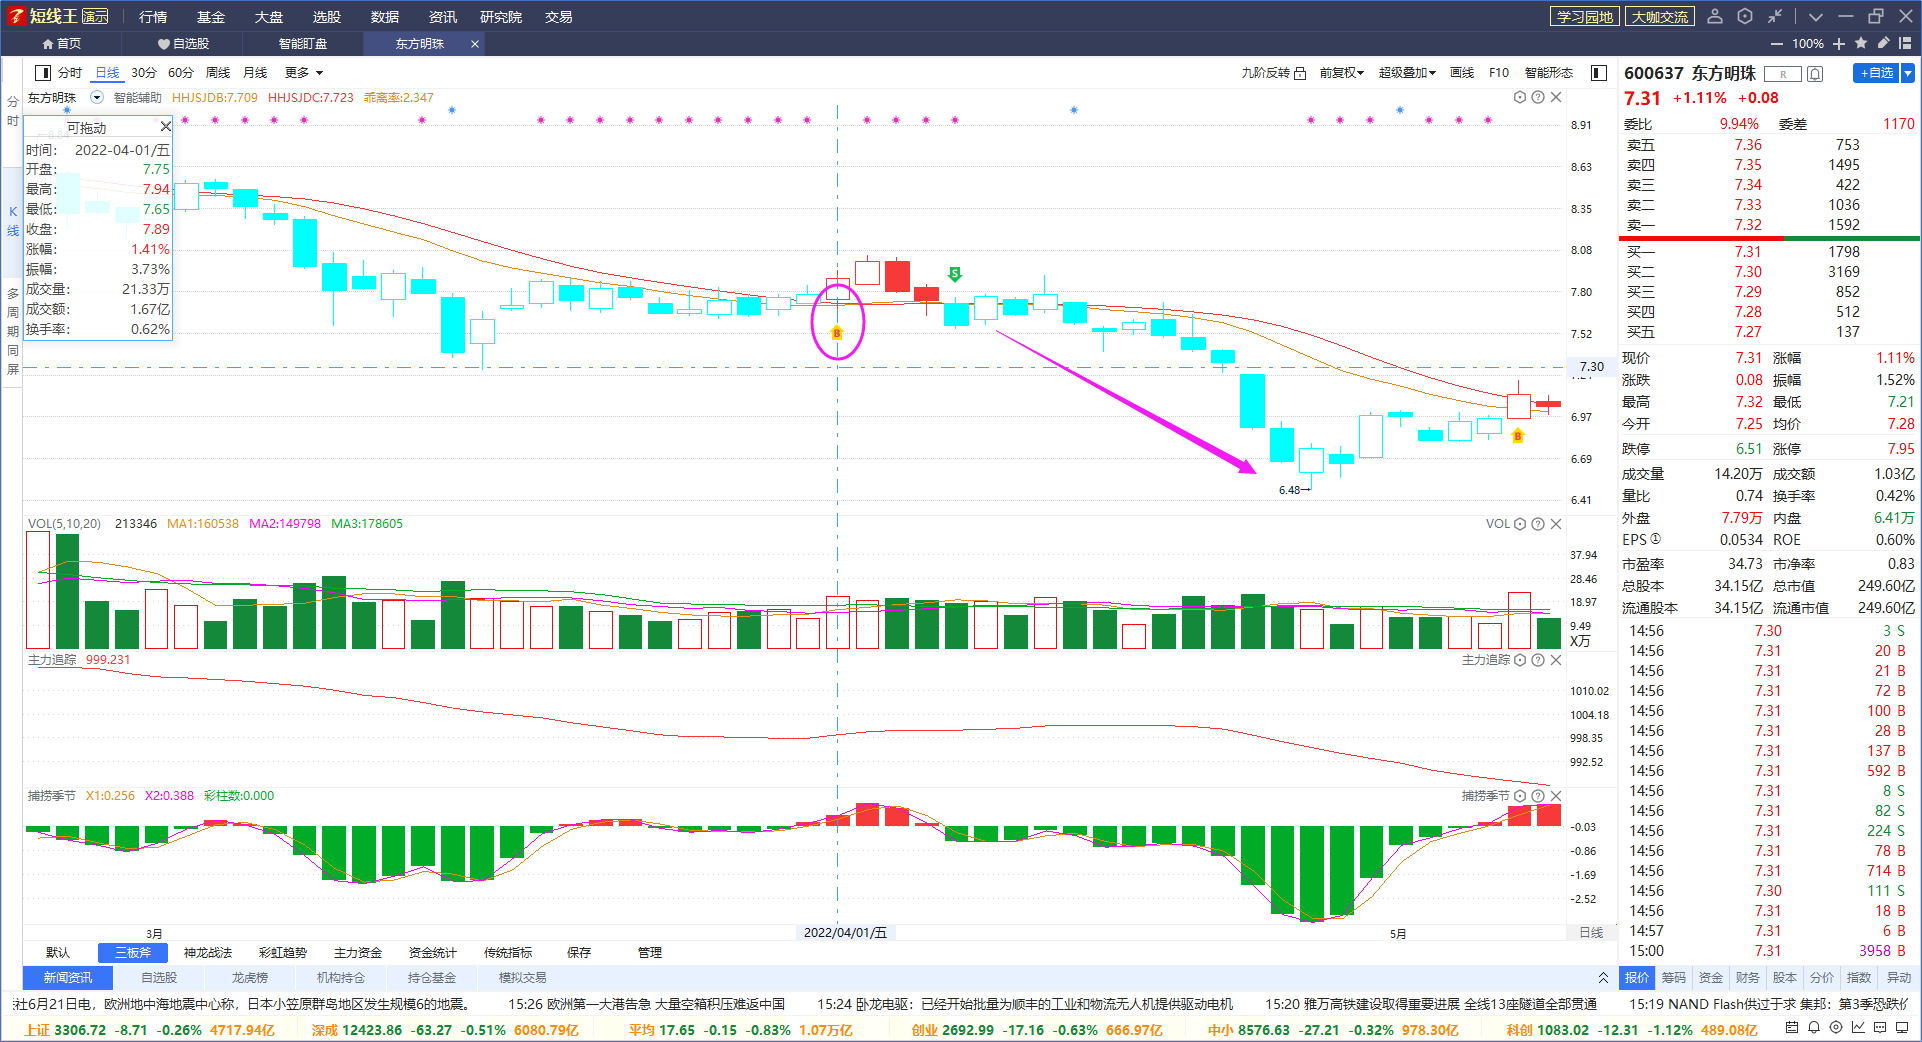Click the alert bell icon beside 东方明珠 title
Image resolution: width=1922 pixels, height=1042 pixels.
tap(1816, 73)
